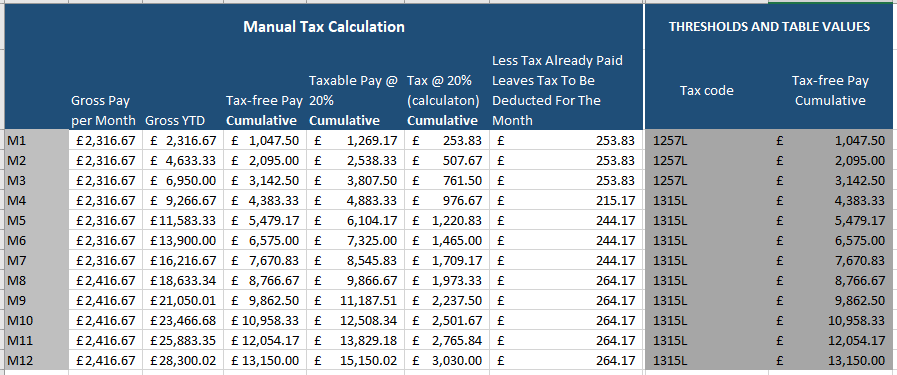The height and width of the screenshot is (375, 897).
Task: Click the M5 Tax-free Pay £5,479.17 cell
Action: [265, 221]
